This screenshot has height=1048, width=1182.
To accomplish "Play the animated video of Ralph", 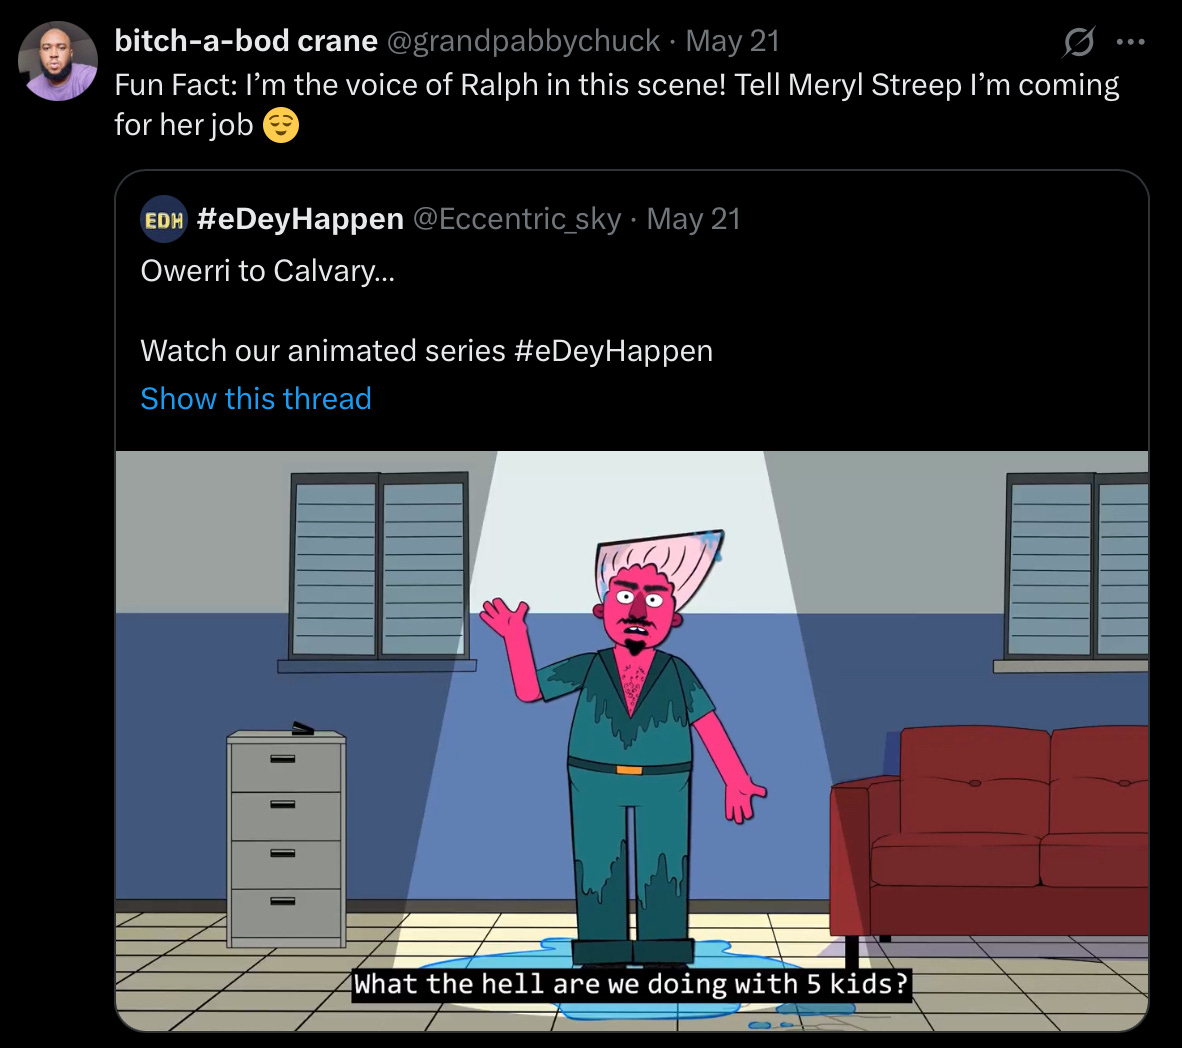I will [632, 740].
